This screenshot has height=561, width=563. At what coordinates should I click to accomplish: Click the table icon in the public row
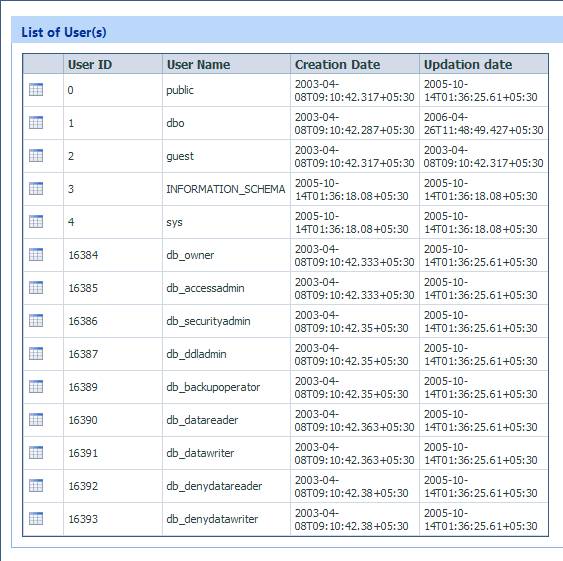click(36, 90)
